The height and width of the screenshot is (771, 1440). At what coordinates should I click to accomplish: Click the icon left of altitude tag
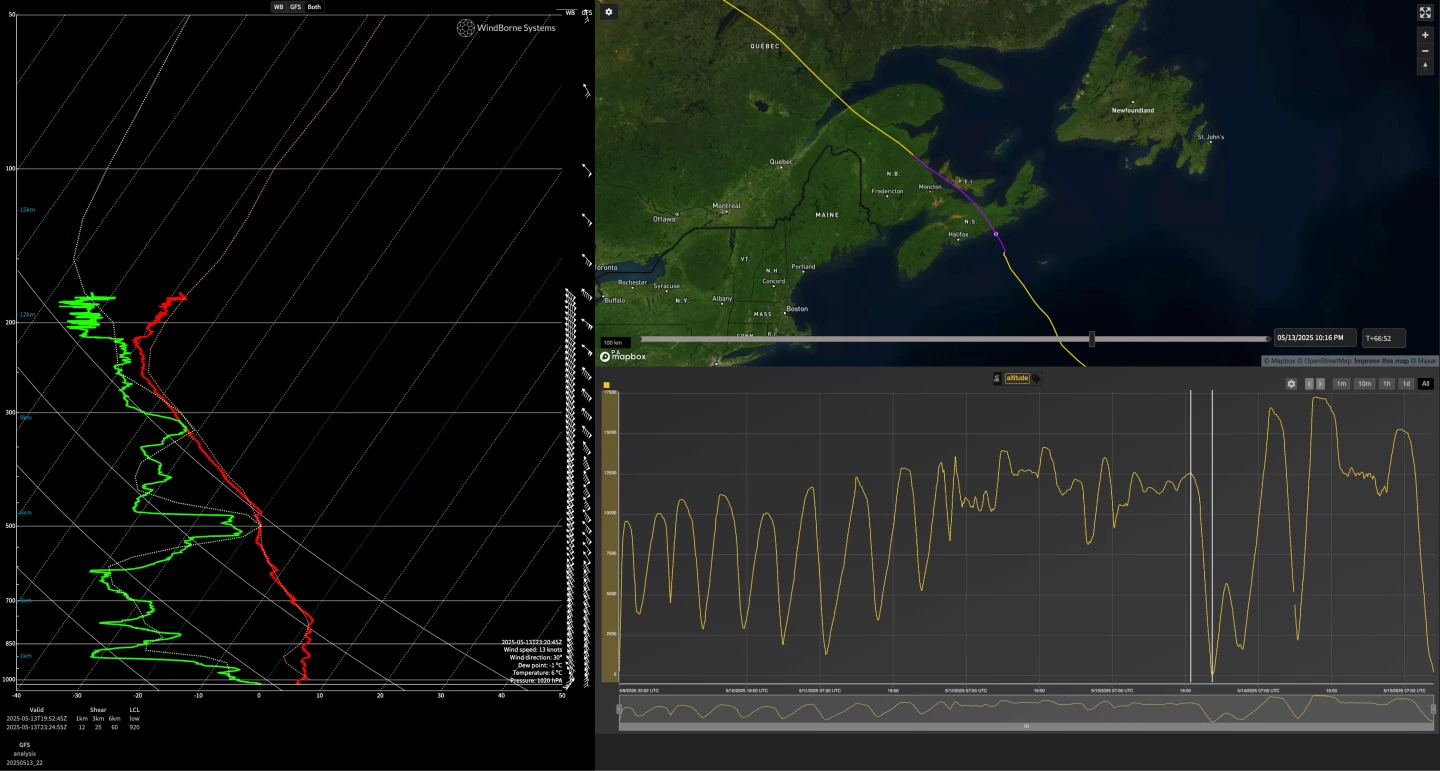click(x=996, y=378)
